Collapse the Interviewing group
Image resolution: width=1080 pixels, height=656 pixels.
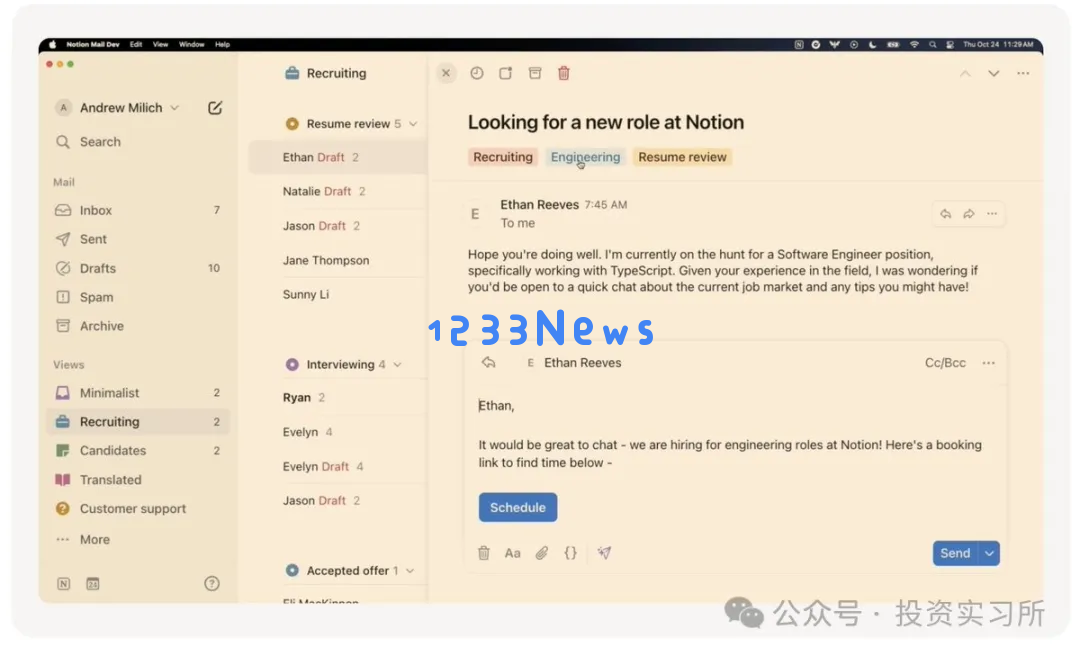coord(397,365)
